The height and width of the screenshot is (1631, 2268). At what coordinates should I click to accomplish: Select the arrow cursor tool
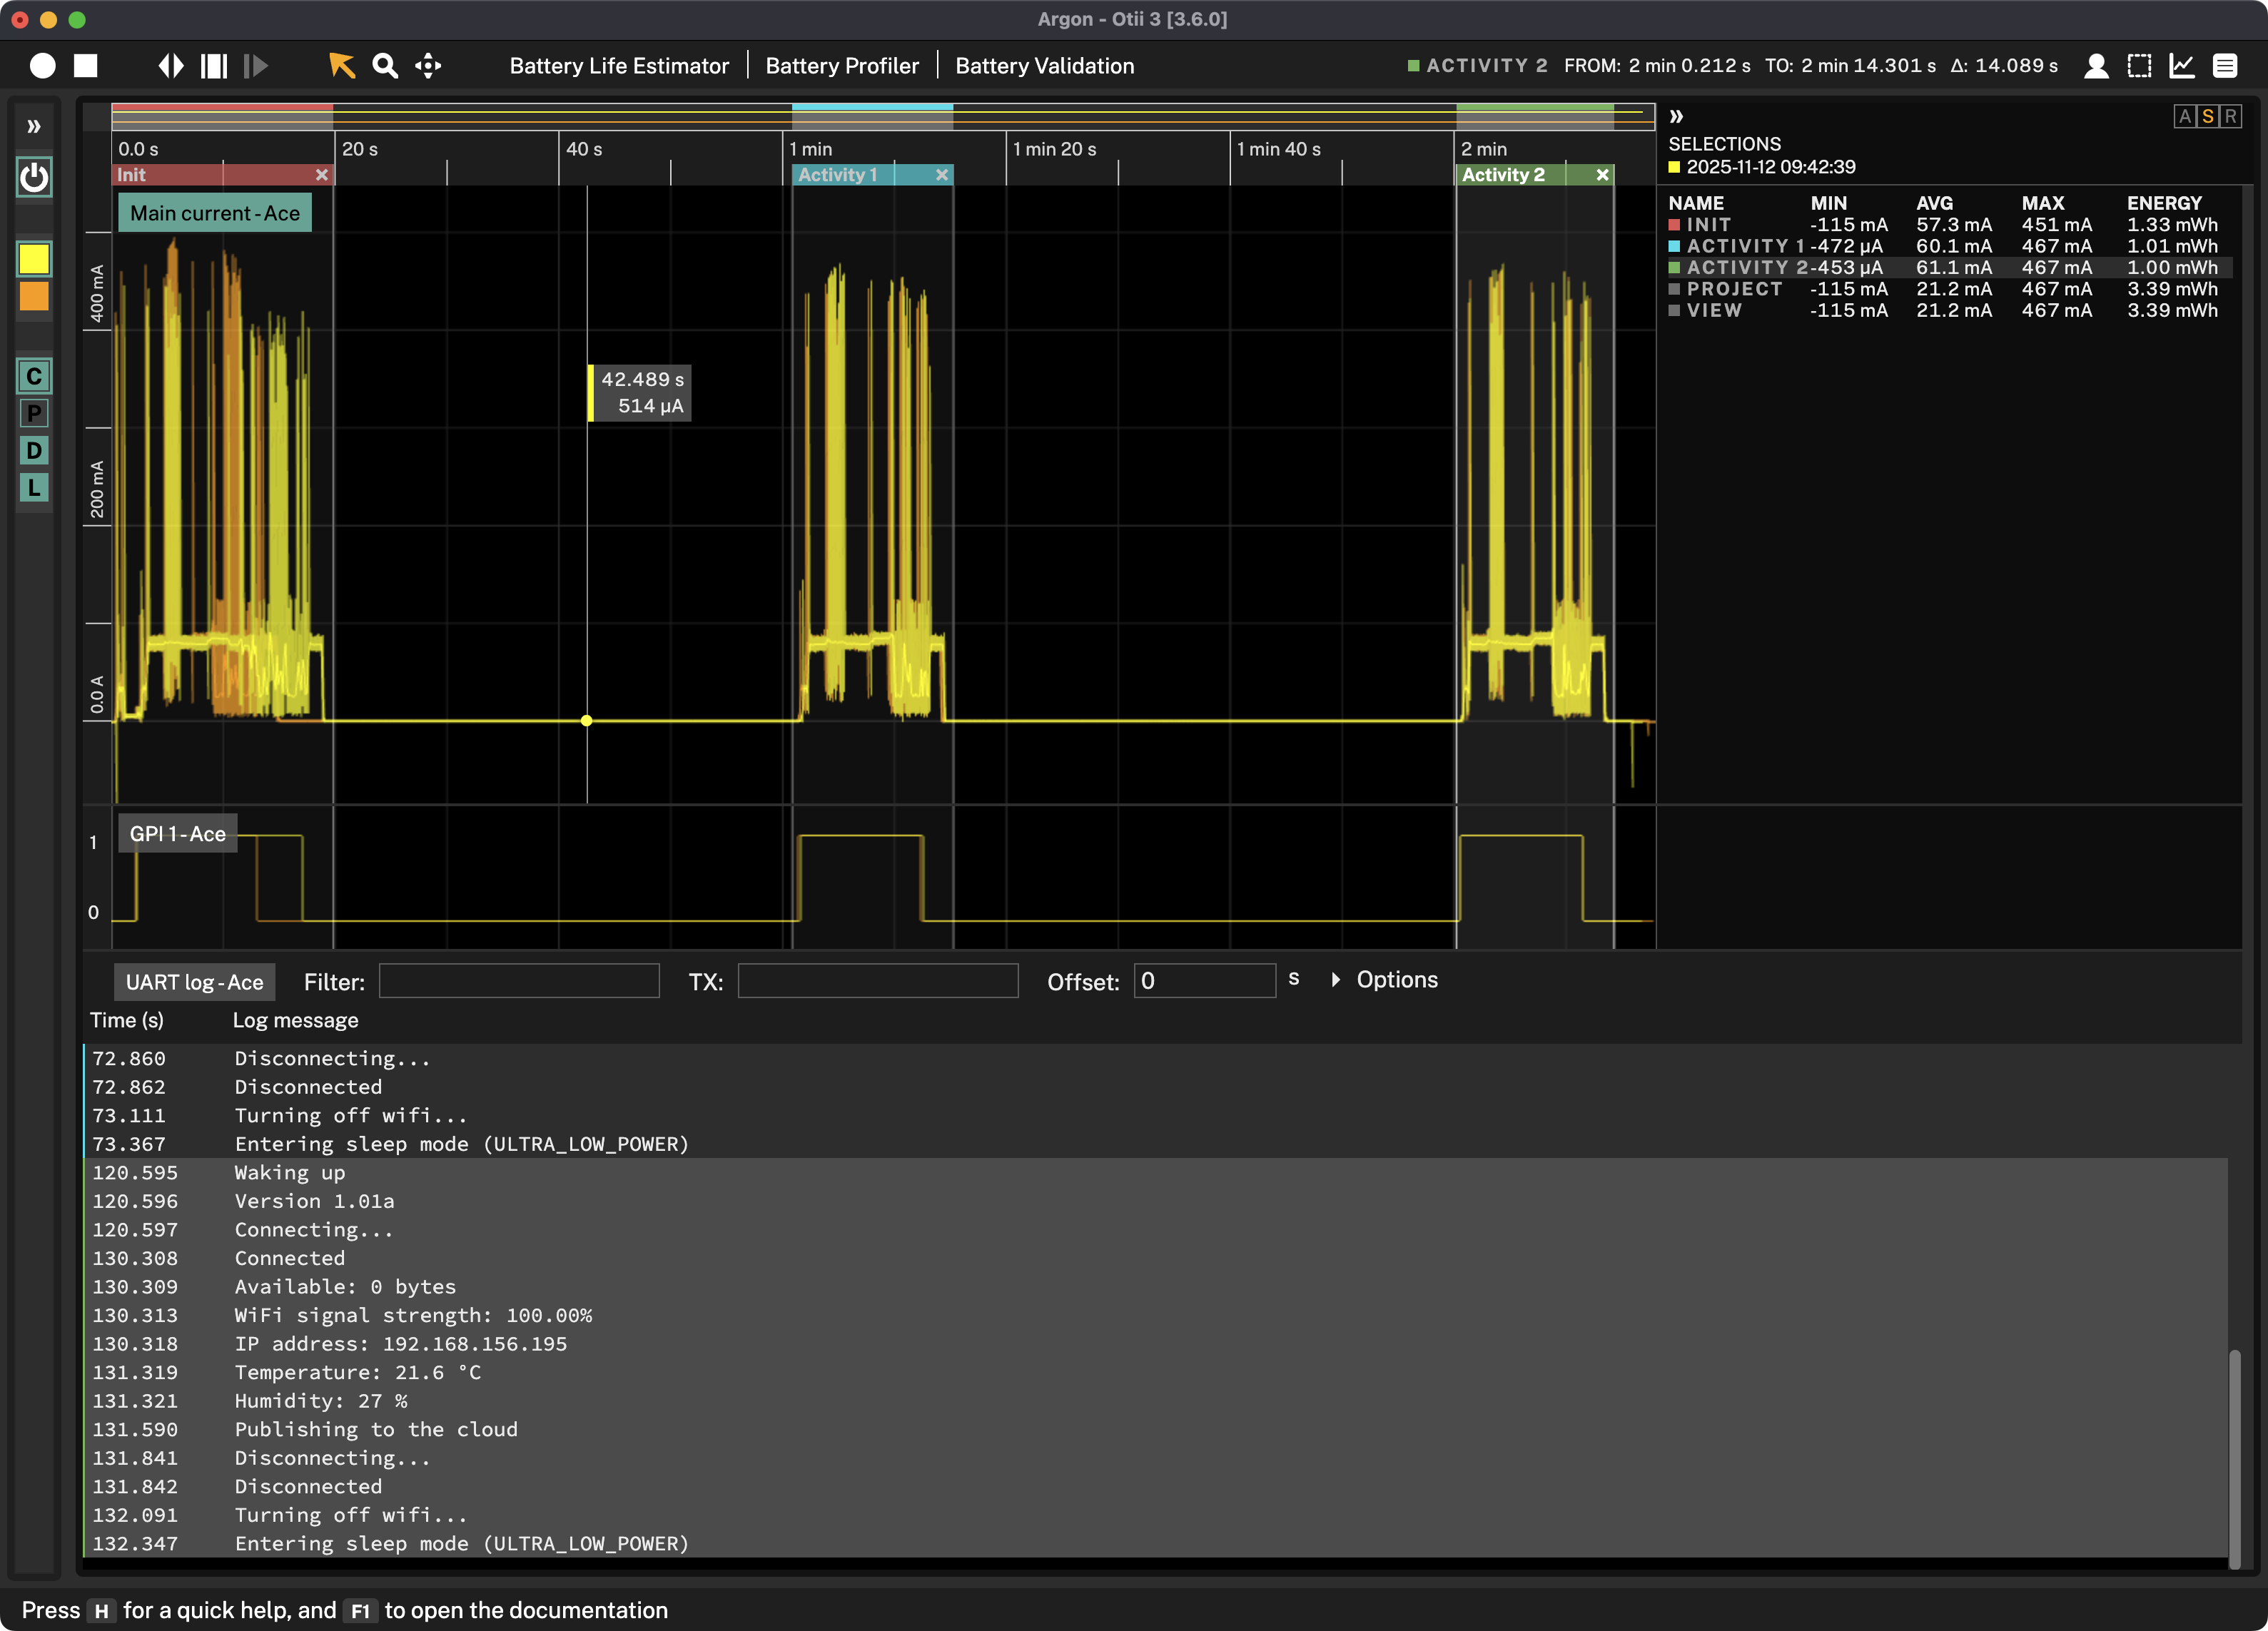341,66
